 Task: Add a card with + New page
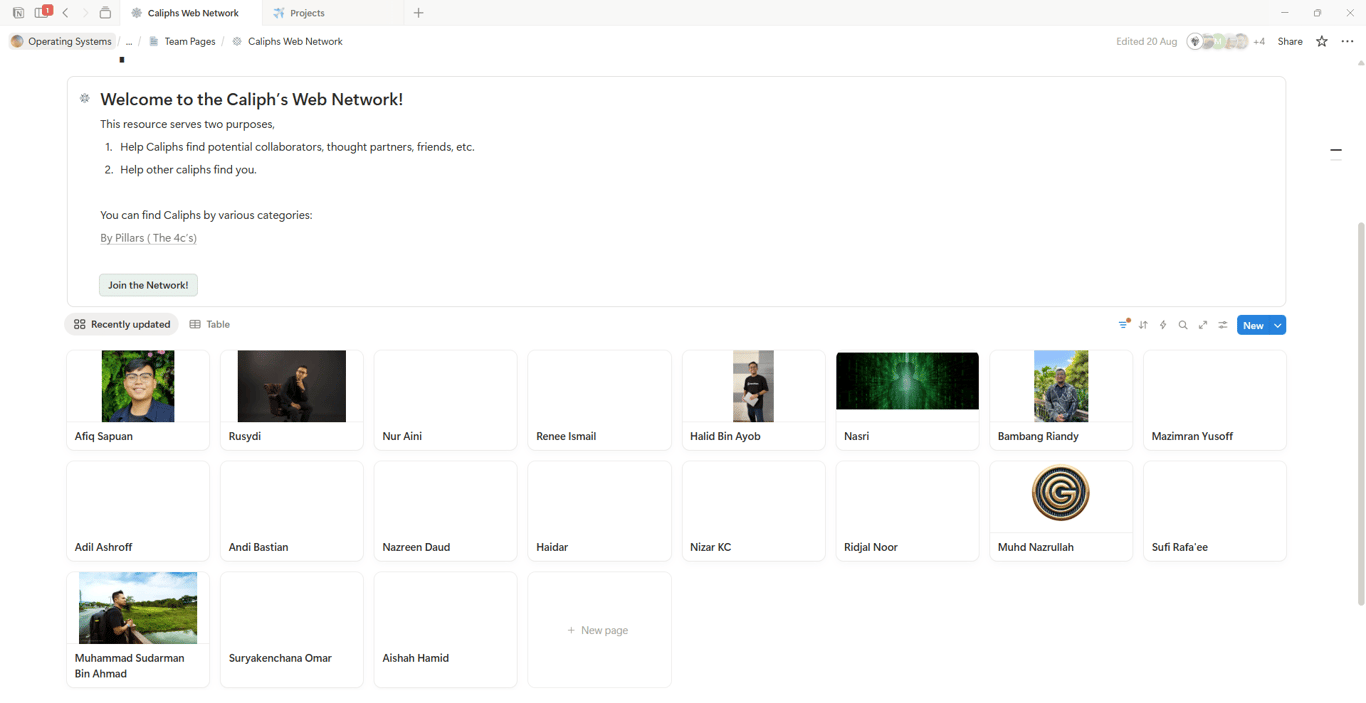pos(599,630)
